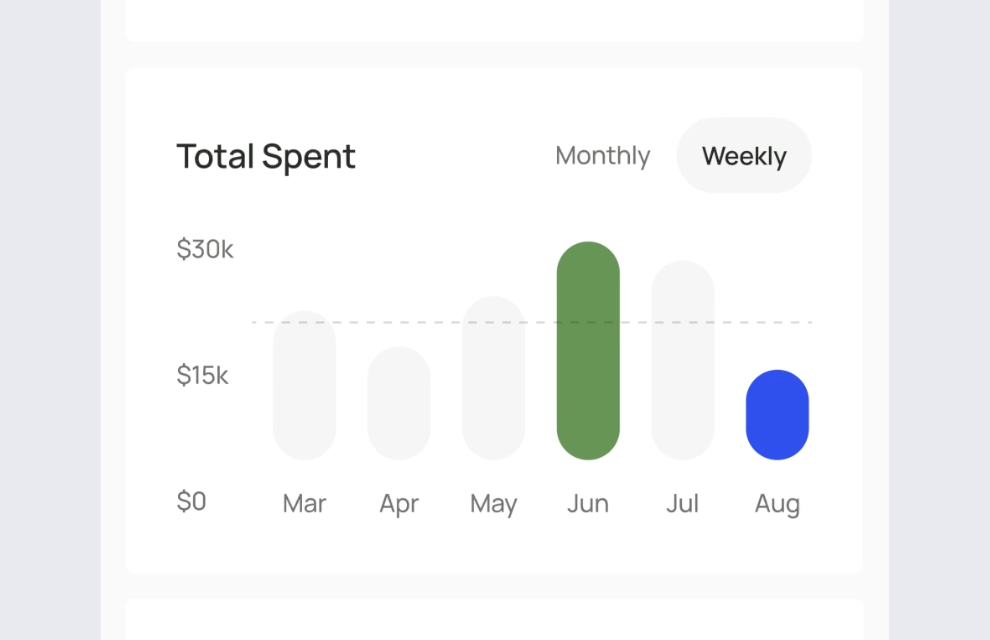Screen dimensions: 990x640
Task: Click the card above Total Spent
Action: 494,20
